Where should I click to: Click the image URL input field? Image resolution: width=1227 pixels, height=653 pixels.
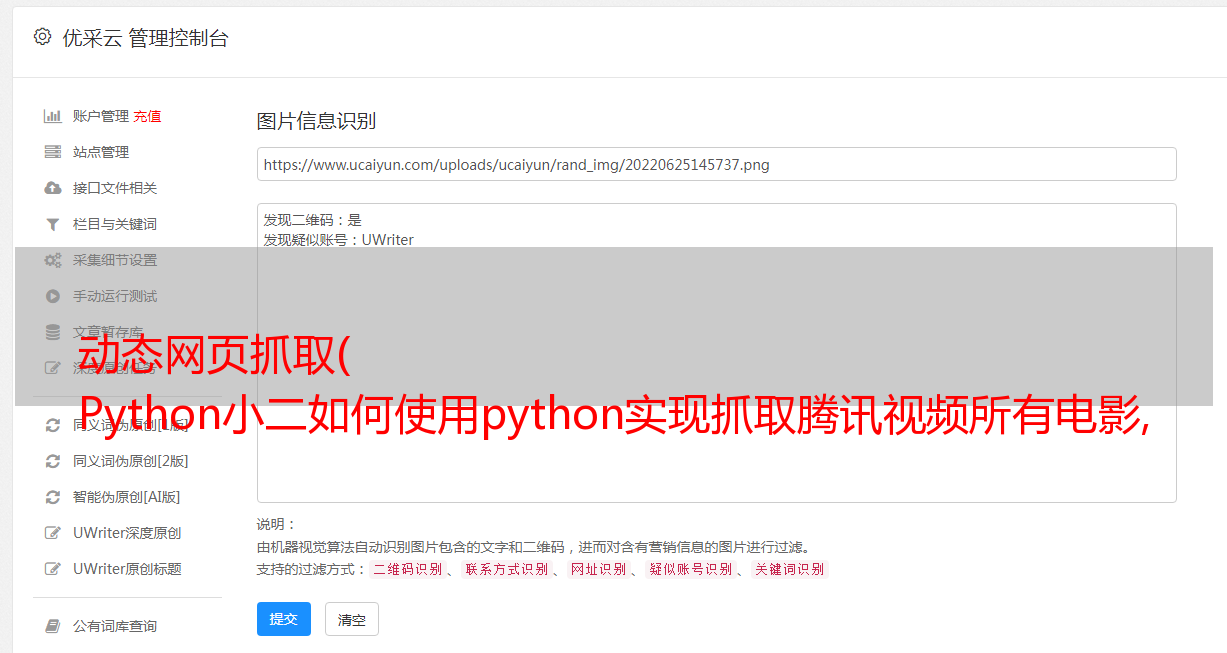pyautogui.click(x=716, y=164)
